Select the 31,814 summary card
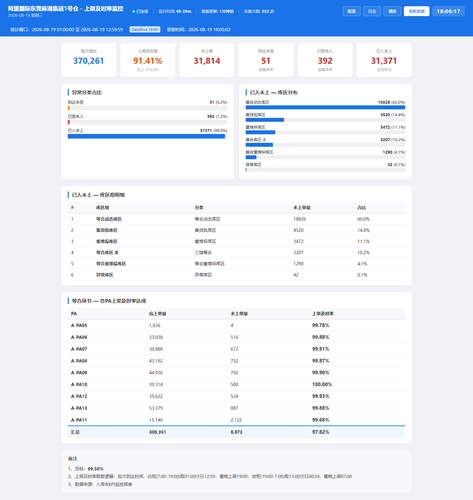This screenshot has height=500, width=473. point(207,60)
